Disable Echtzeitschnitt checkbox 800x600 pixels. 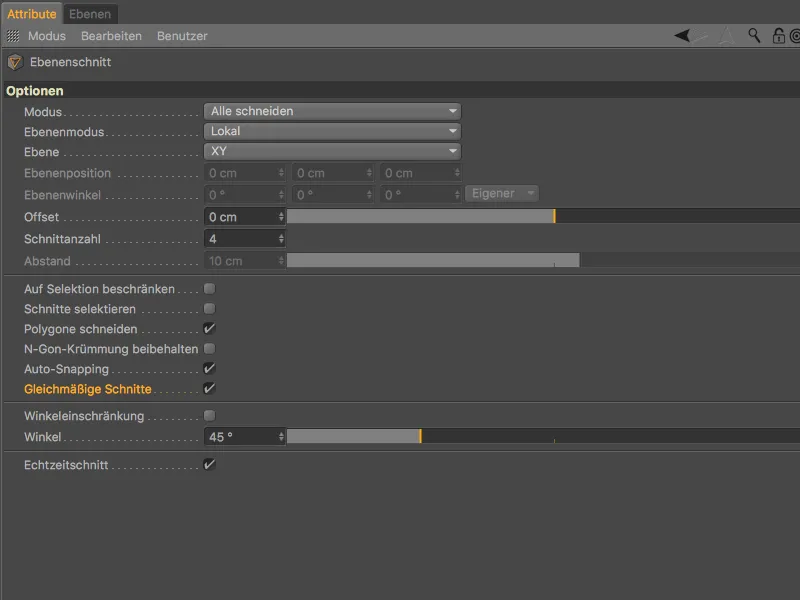click(x=209, y=464)
